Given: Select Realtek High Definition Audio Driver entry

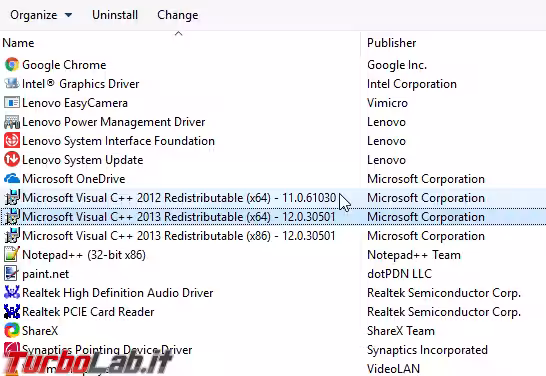Looking at the screenshot, I should (118, 292).
